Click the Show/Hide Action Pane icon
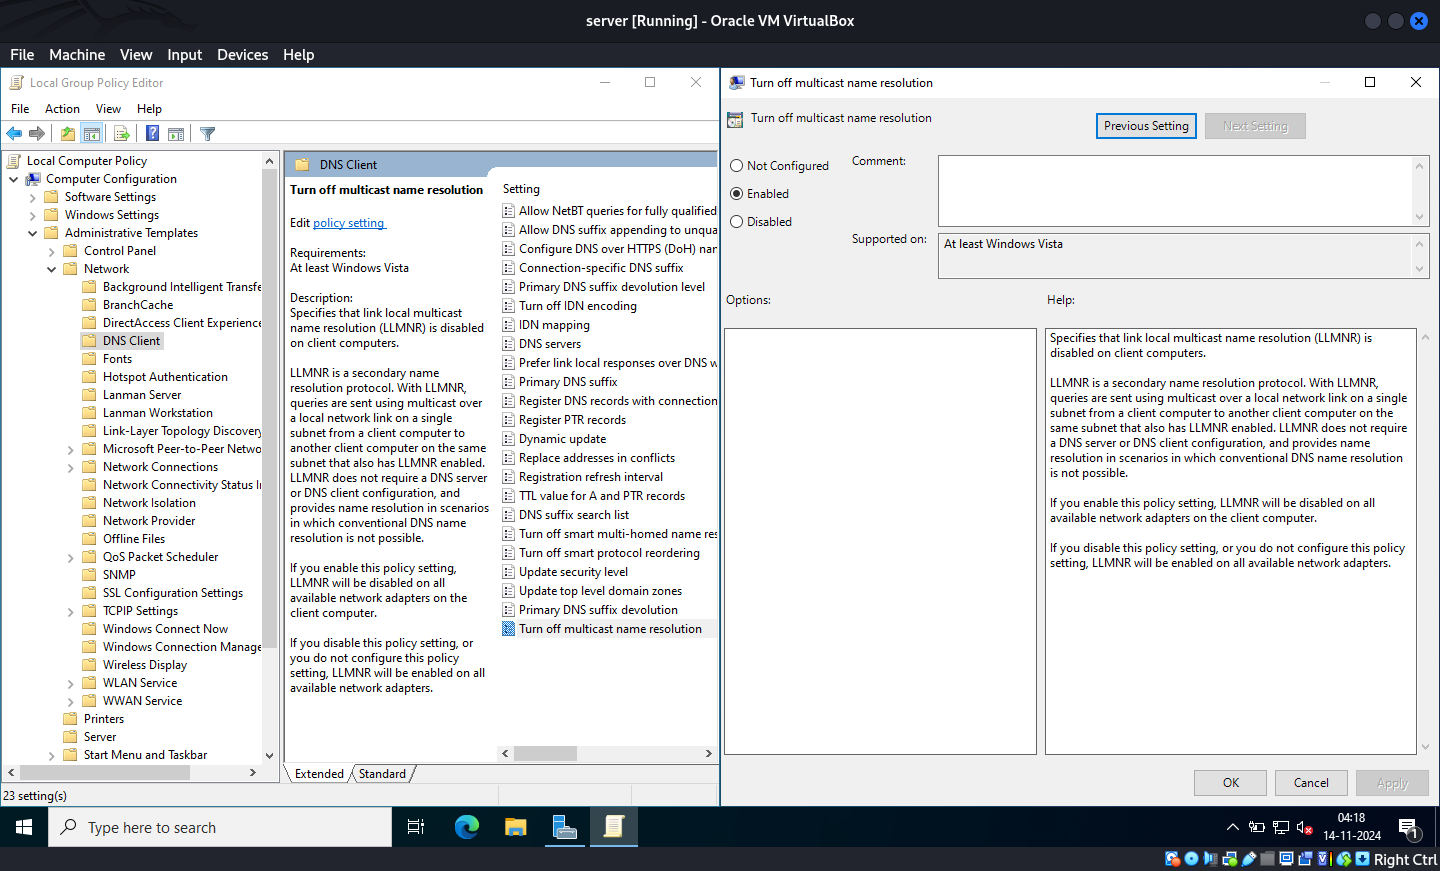The width and height of the screenshot is (1440, 871). (176, 134)
